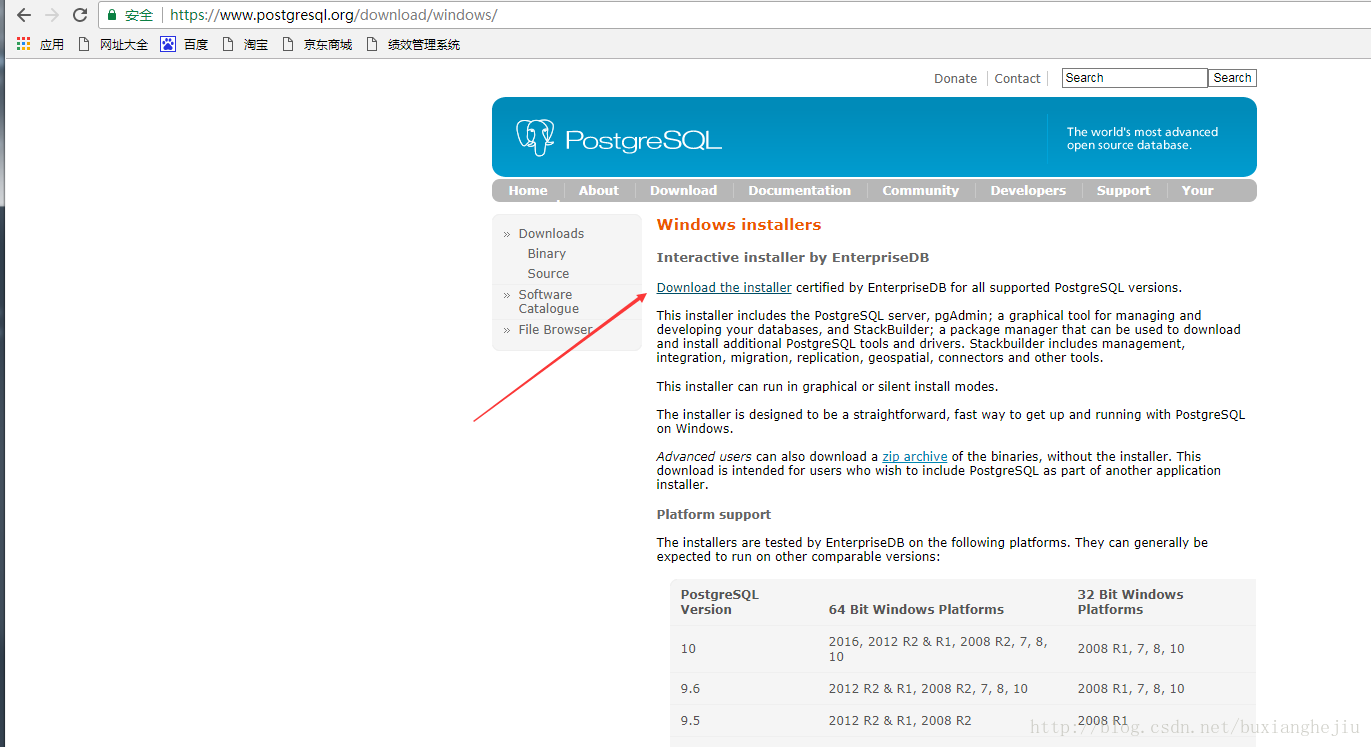The image size is (1371, 747).
Task: Open the 京东商城 bookmark
Action: (x=317, y=44)
